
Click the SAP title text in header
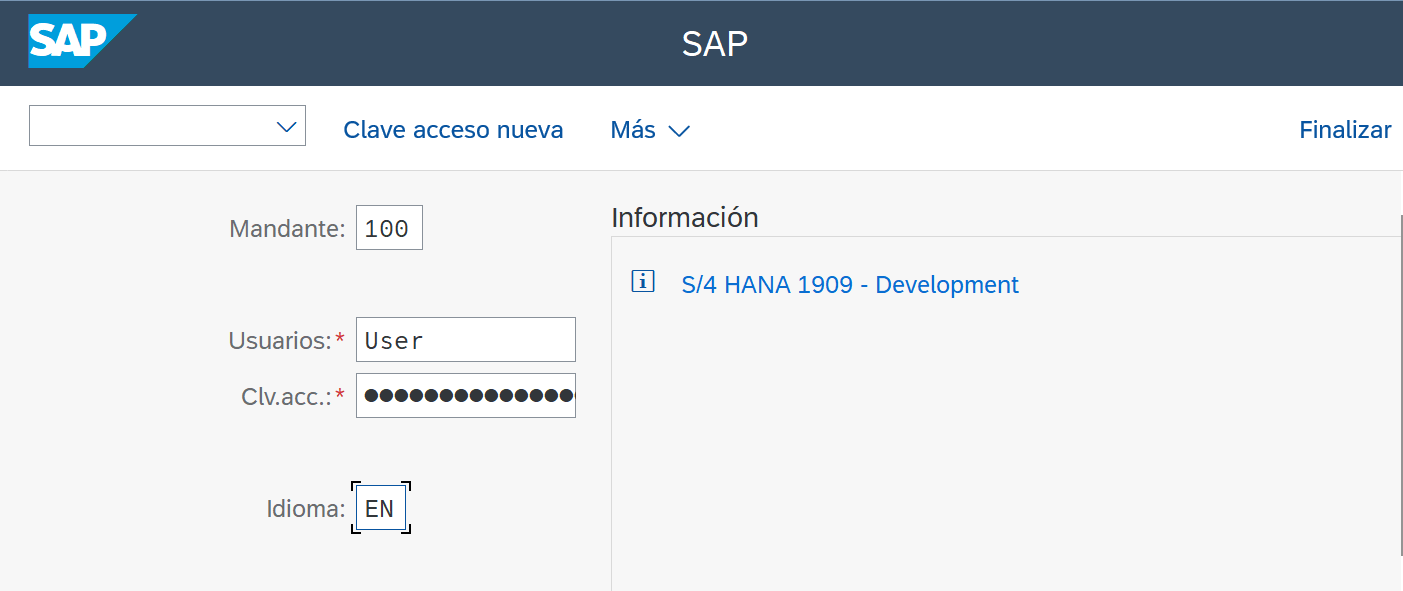(x=714, y=44)
